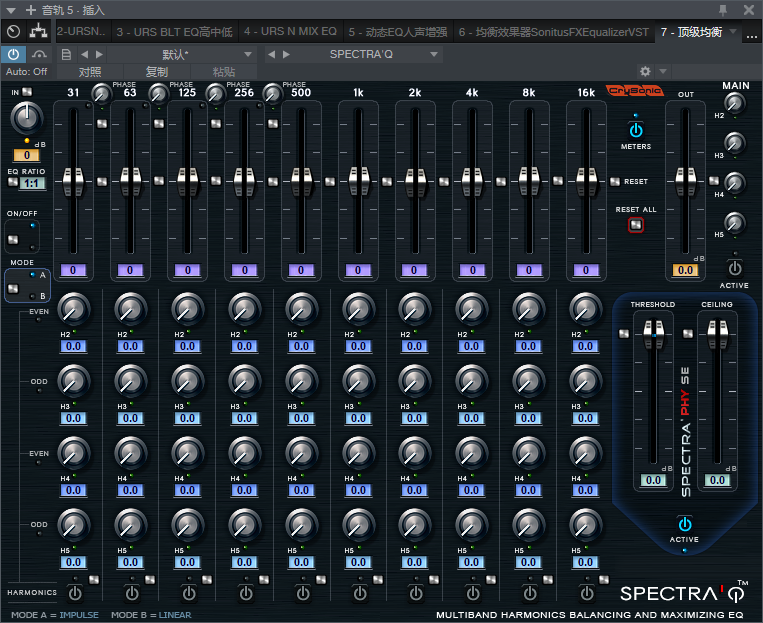Click the PHASE knob between 31 and 63
The width and height of the screenshot is (763, 623).
(x=101, y=93)
